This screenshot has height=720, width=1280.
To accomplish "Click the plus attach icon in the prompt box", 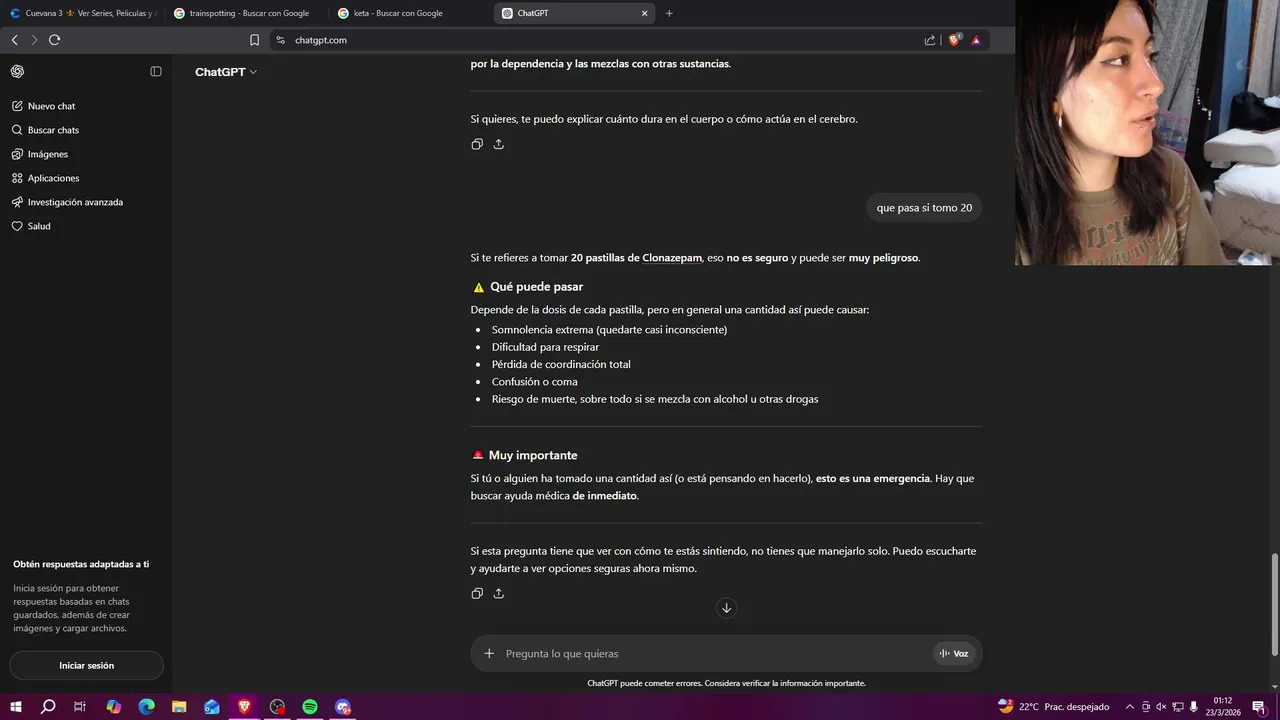I will click(x=489, y=653).
